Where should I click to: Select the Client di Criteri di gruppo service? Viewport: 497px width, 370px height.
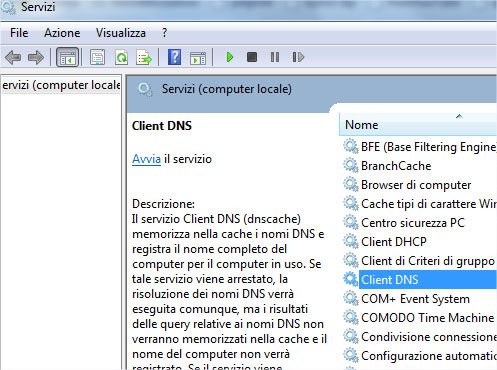click(428, 261)
